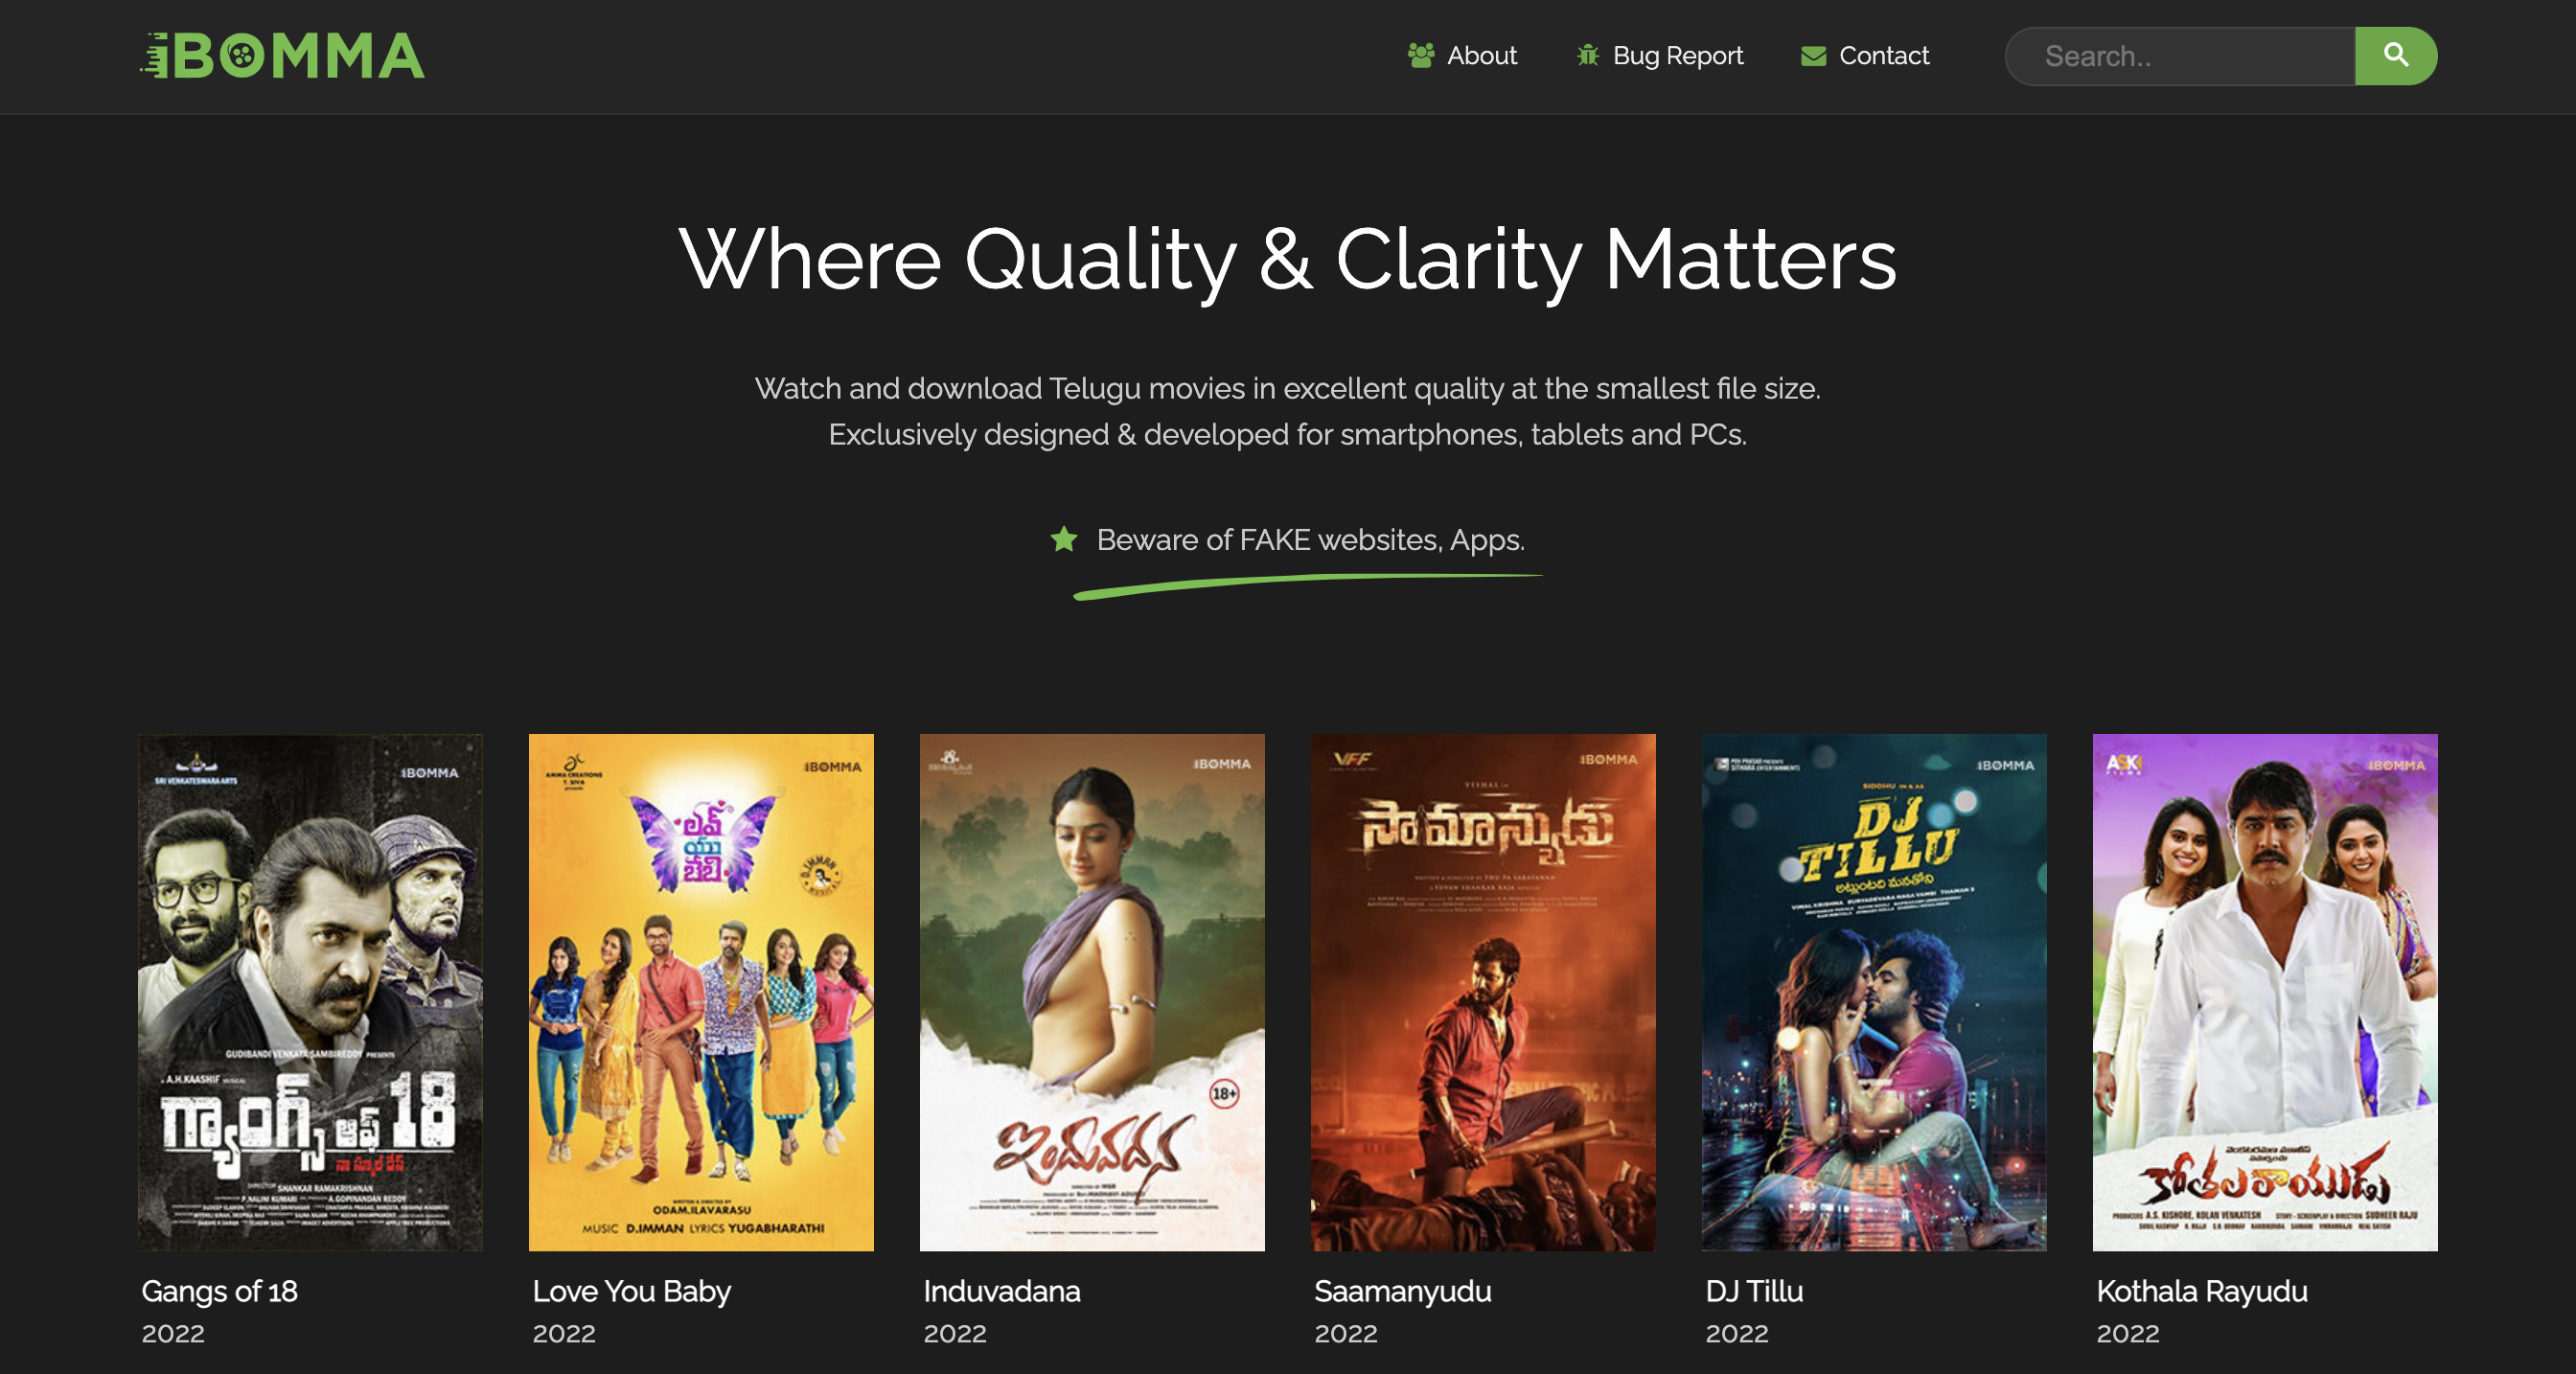Open the Gangs of 18 poster
This screenshot has width=2576, height=1374.
pyautogui.click(x=310, y=992)
